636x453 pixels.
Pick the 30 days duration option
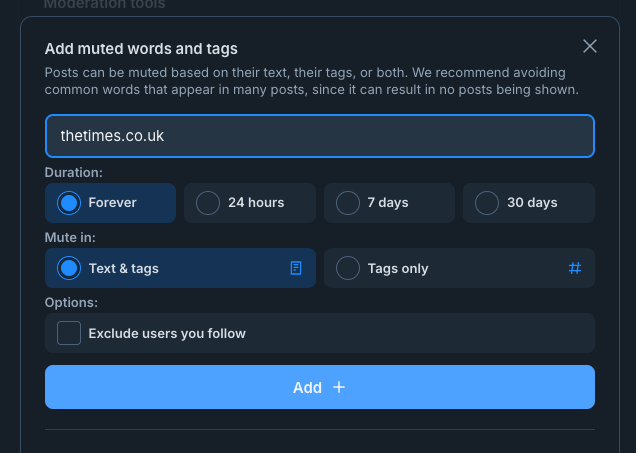click(x=487, y=203)
